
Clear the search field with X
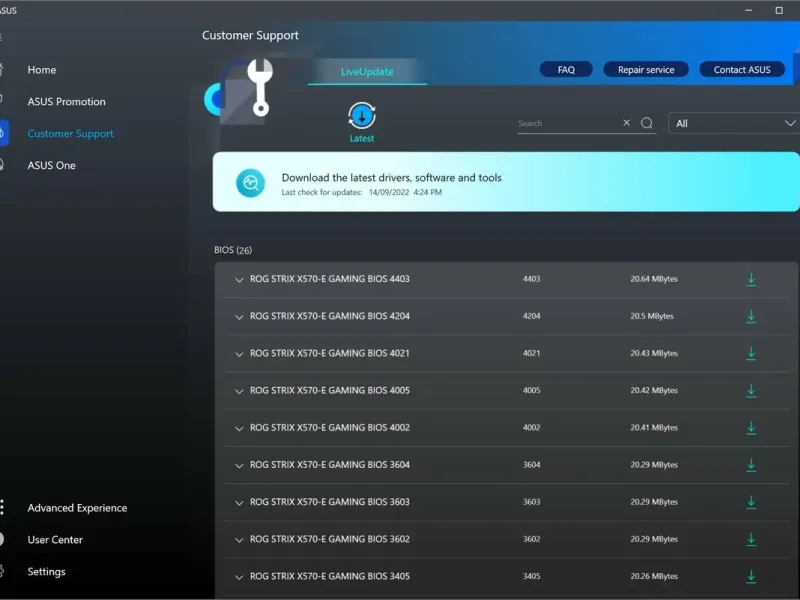click(x=627, y=122)
